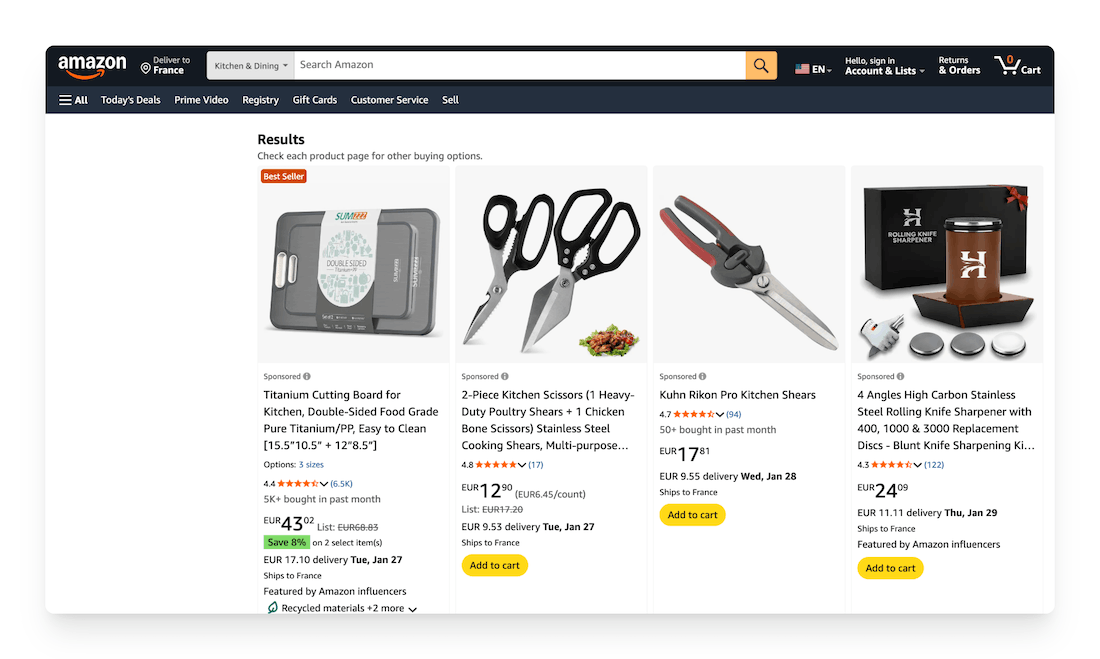Click the star rating of Kuhn Rikon shears
1100x659 pixels.
(x=692, y=414)
